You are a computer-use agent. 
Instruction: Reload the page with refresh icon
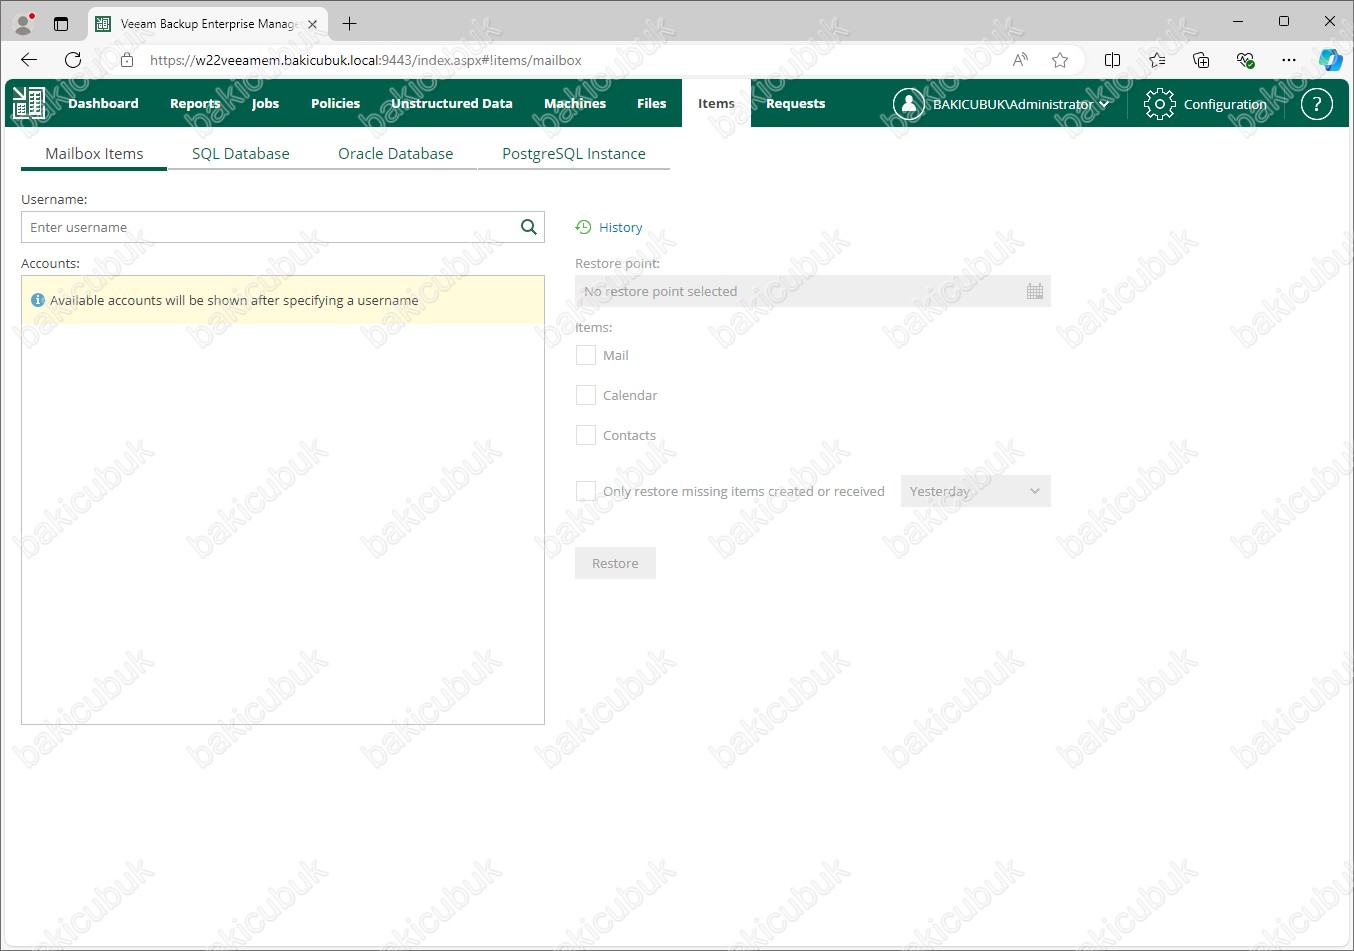point(73,60)
